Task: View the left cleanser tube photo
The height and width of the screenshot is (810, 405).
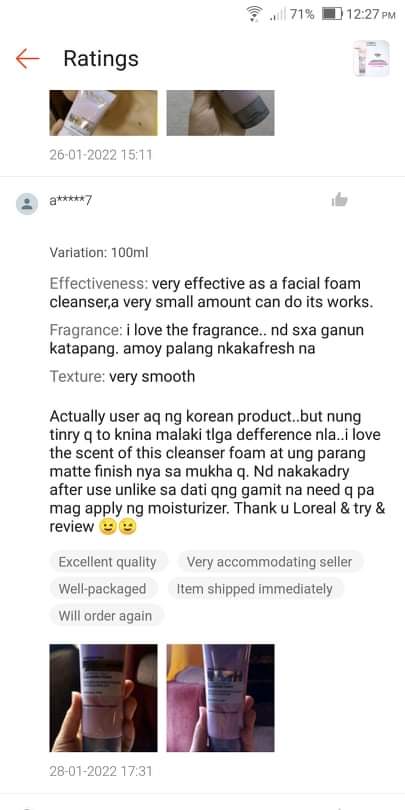Action: [103, 698]
